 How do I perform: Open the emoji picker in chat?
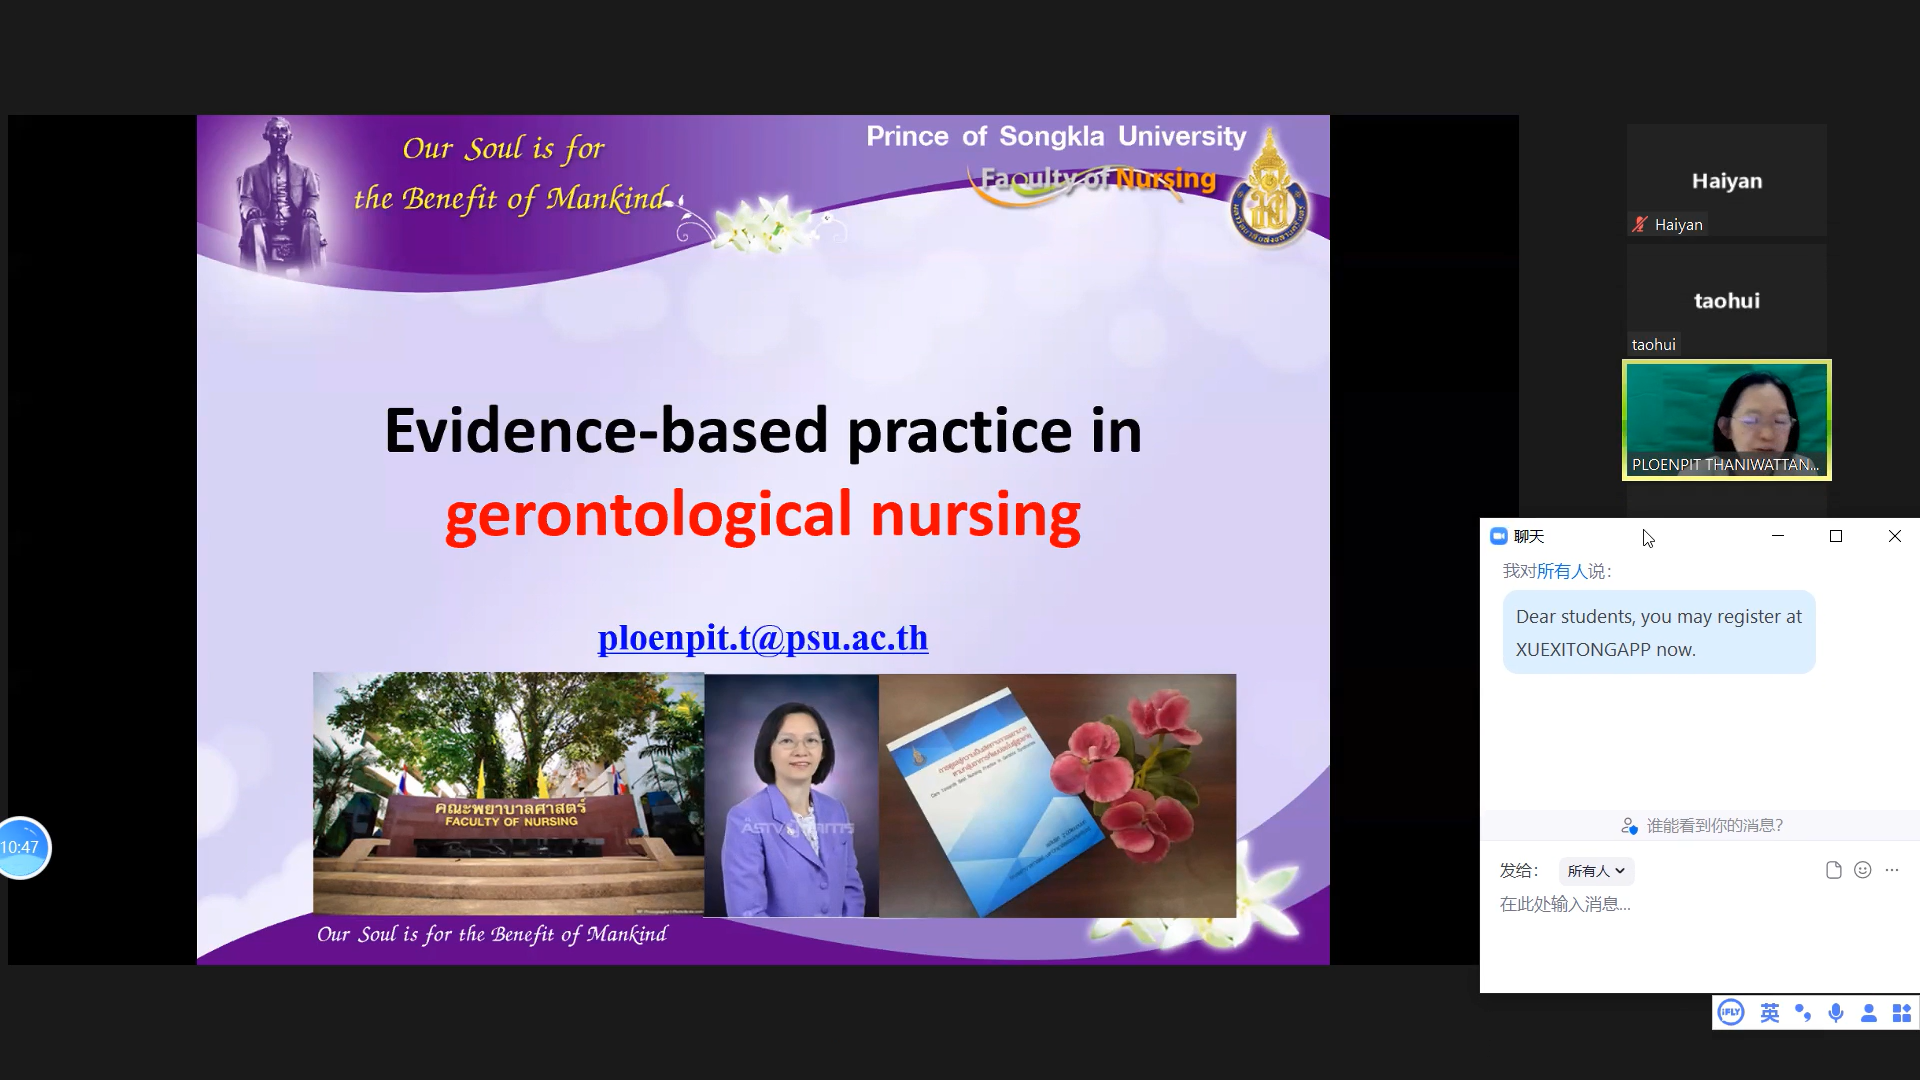(1862, 870)
